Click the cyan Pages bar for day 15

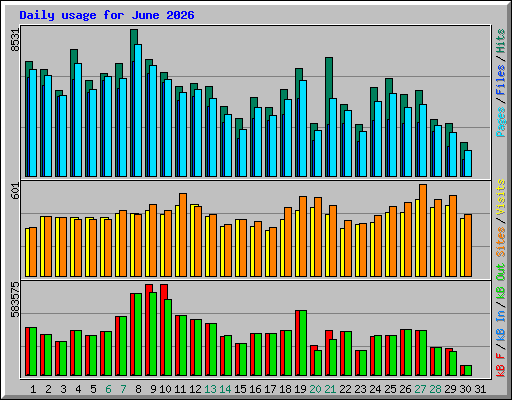pyautogui.click(x=243, y=153)
